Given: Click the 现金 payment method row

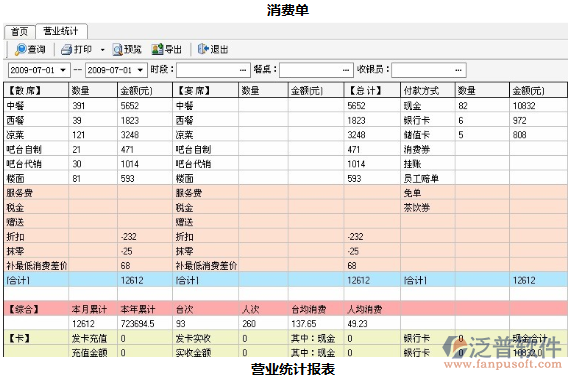Looking at the screenshot, I should [x=484, y=106].
